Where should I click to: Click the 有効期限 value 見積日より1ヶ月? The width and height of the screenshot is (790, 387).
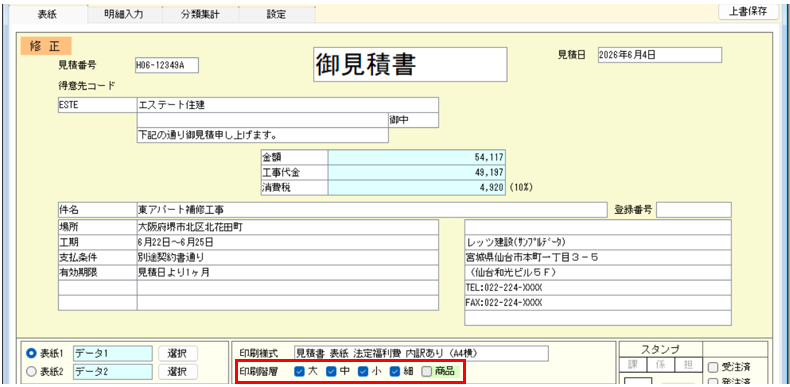coord(287,273)
